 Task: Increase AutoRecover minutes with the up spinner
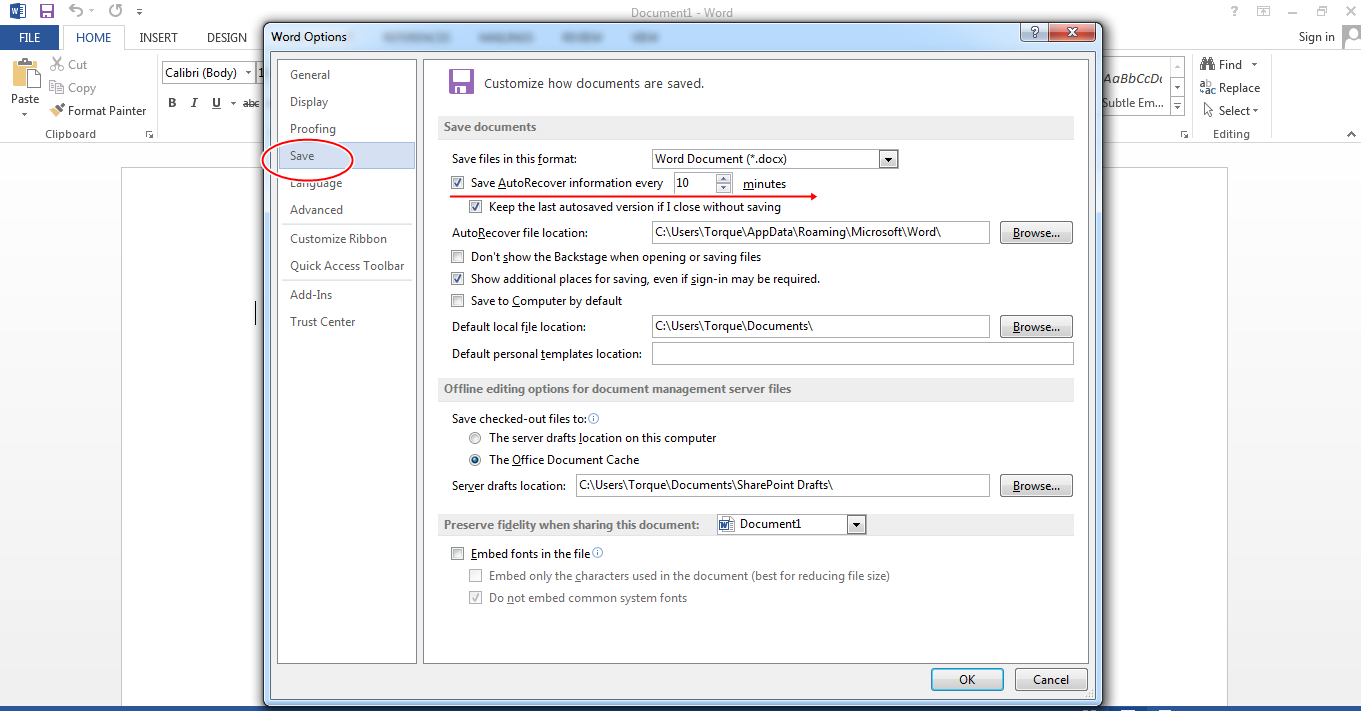click(x=723, y=178)
